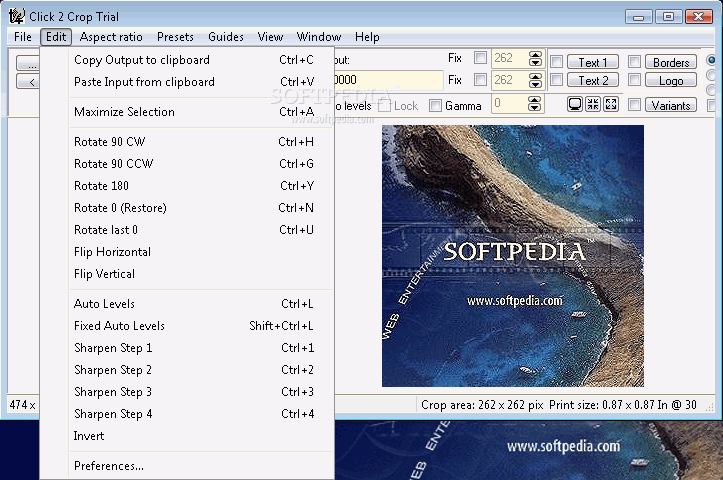The image size is (723, 480).
Task: Open the Presets menu
Action: 175,37
